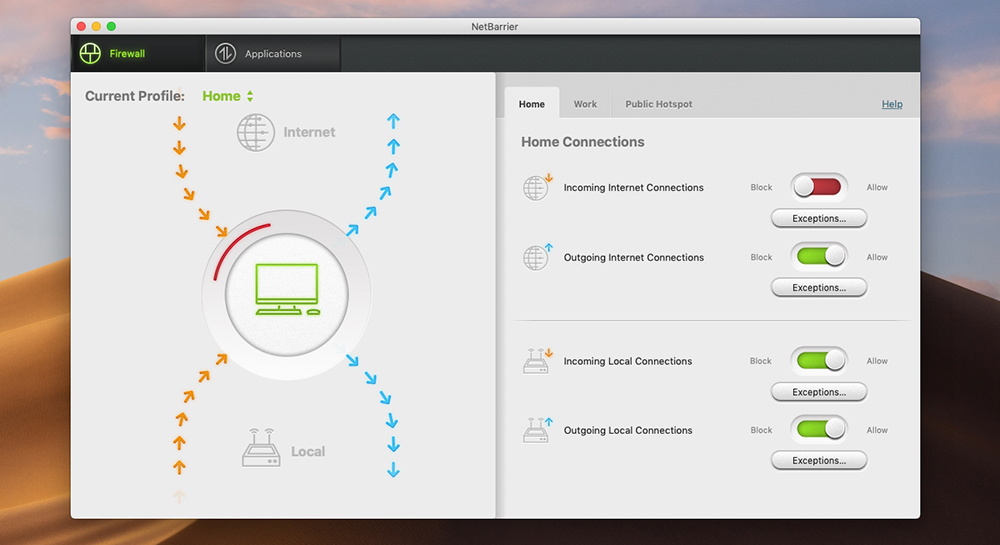The image size is (1000, 545).
Task: Open the Help link
Action: pyautogui.click(x=892, y=104)
